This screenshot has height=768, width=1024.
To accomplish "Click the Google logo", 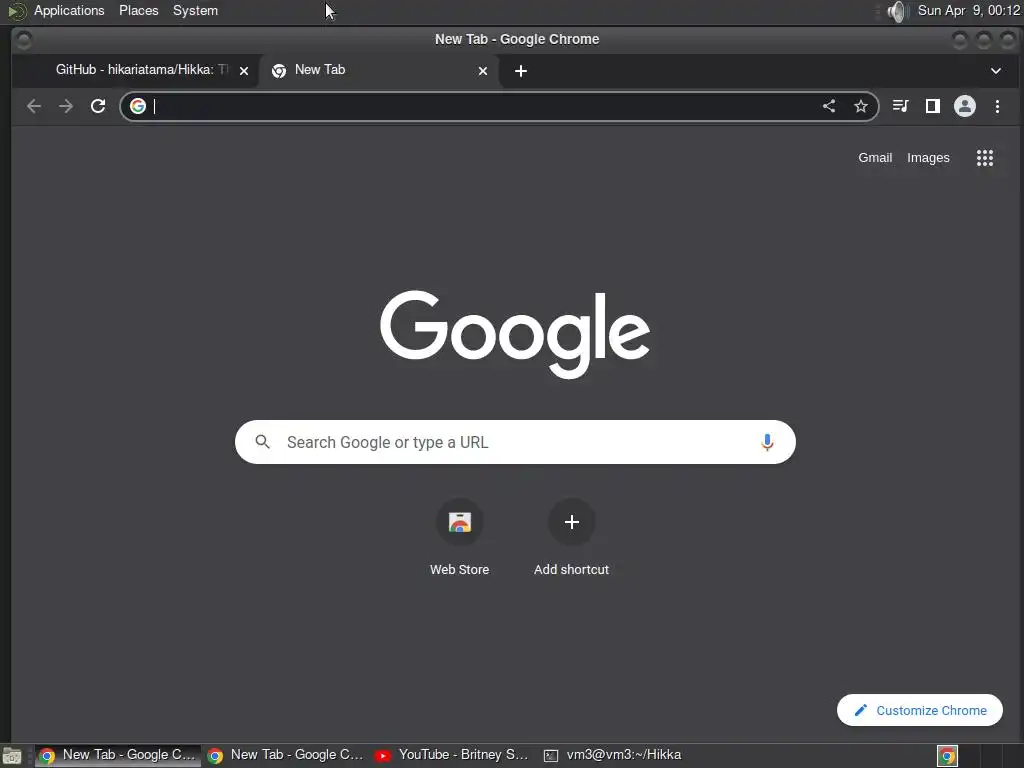I will [x=515, y=334].
